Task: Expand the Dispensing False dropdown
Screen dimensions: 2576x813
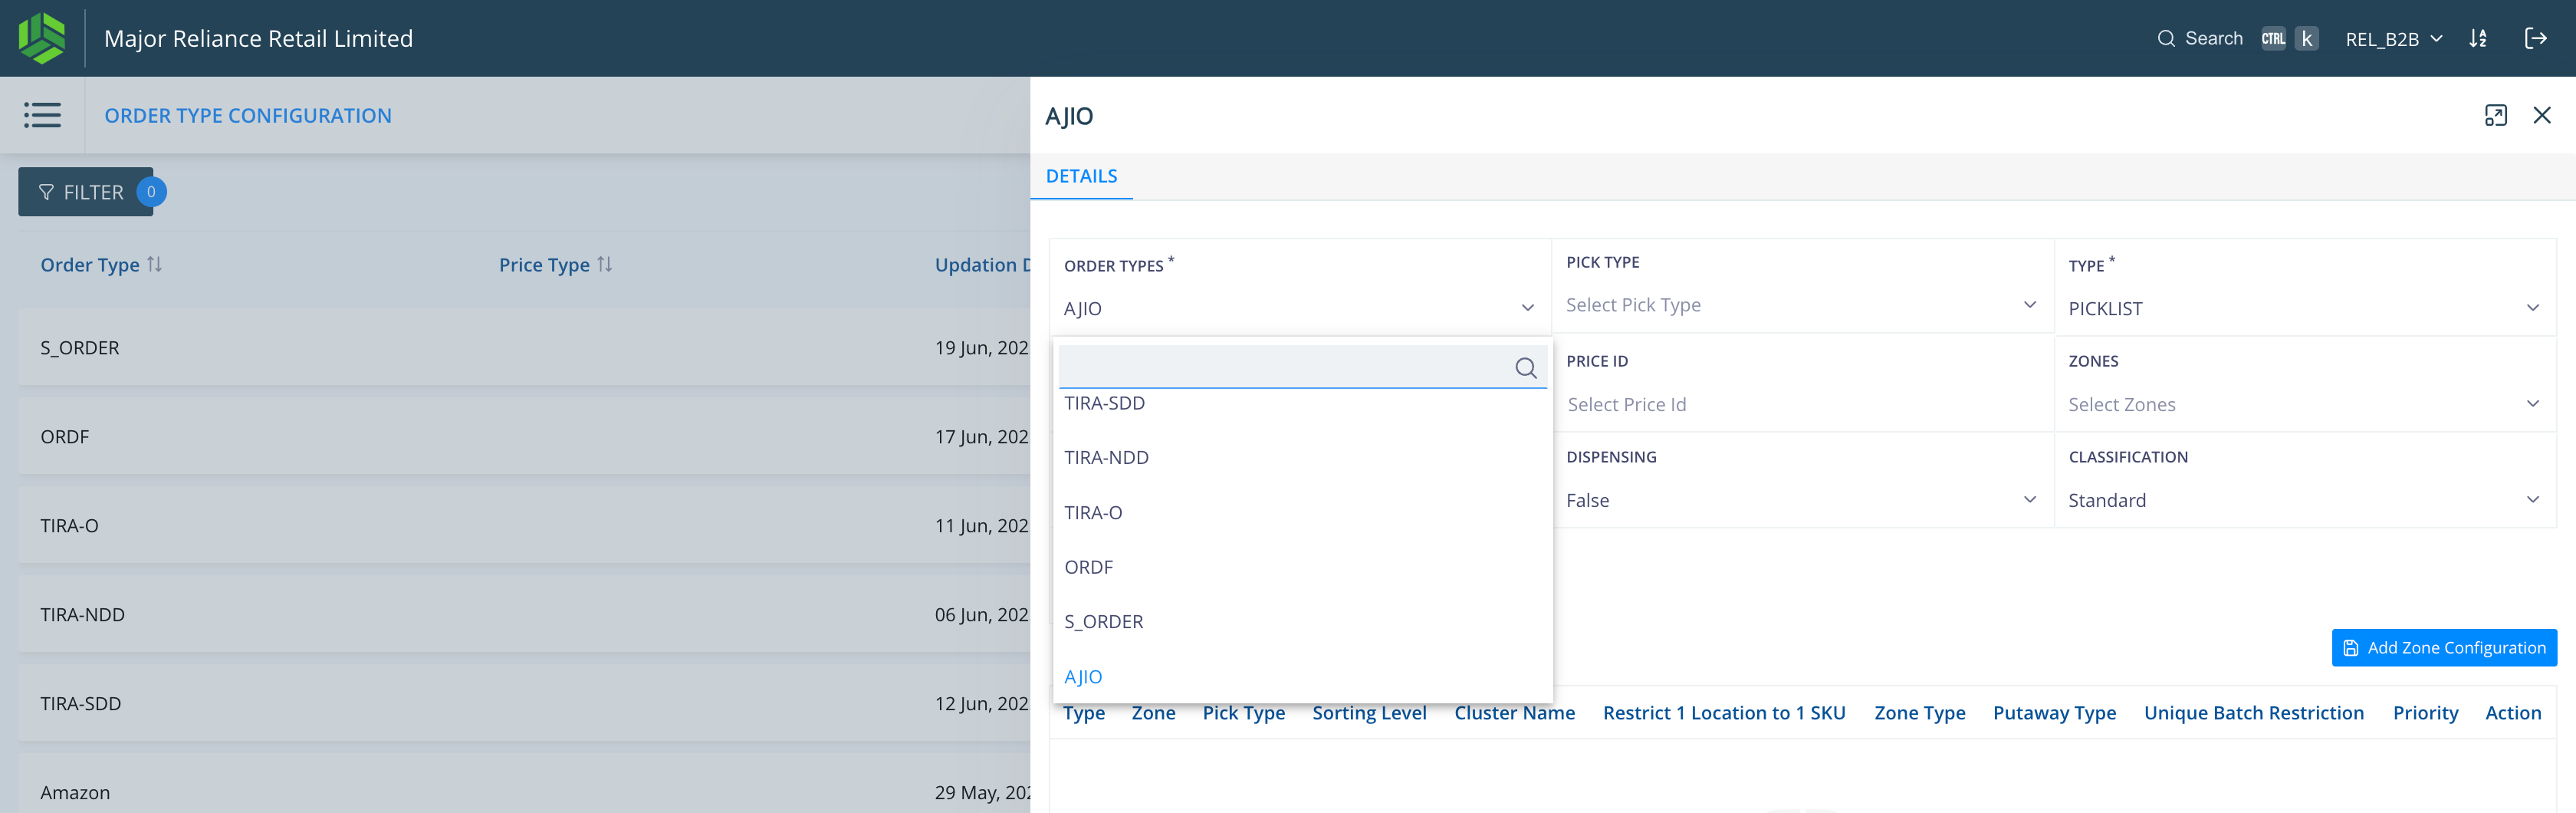Action: pyautogui.click(x=2030, y=500)
